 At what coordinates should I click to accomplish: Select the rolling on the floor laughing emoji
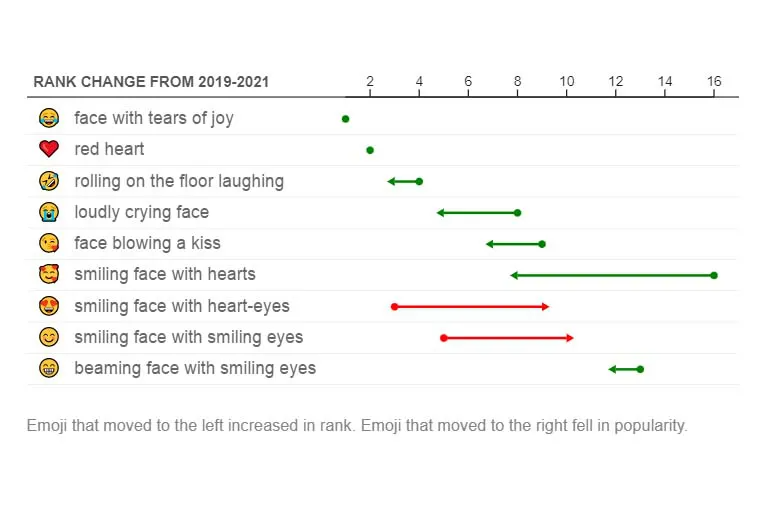click(x=48, y=181)
